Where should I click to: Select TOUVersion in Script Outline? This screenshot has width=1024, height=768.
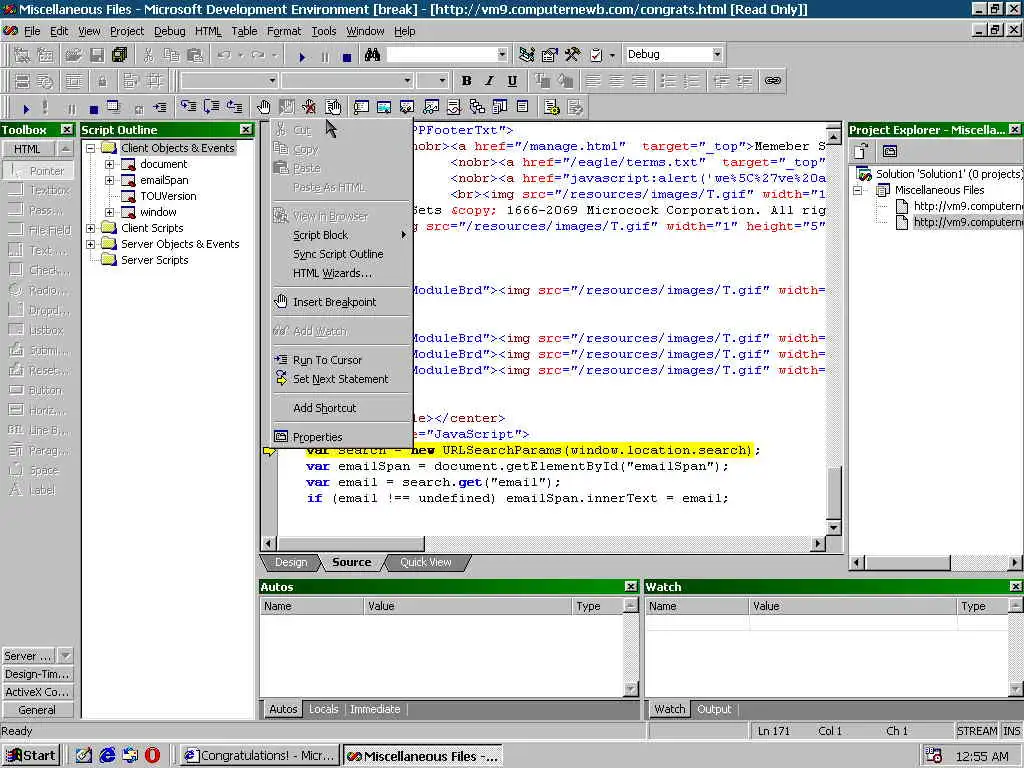coord(168,197)
